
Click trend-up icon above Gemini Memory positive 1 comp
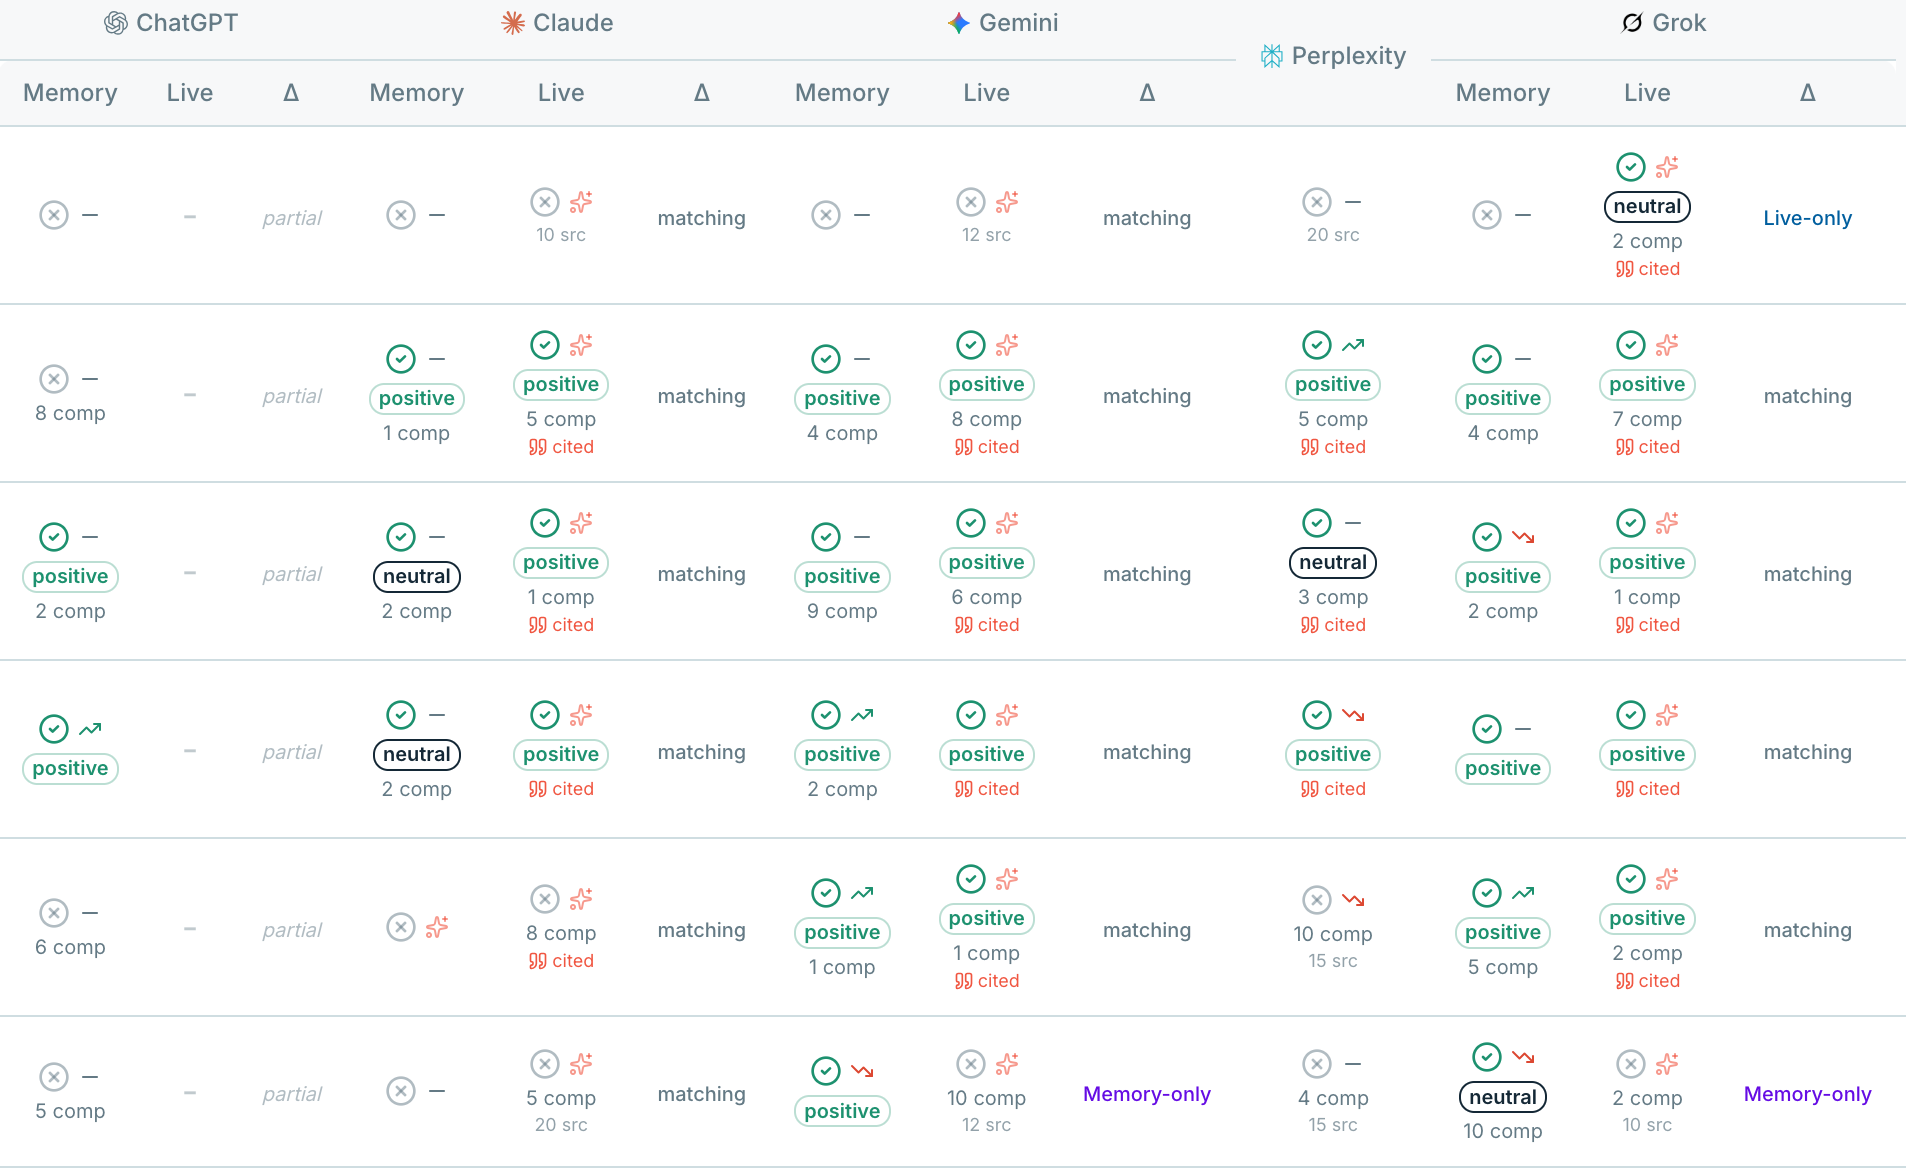862,893
